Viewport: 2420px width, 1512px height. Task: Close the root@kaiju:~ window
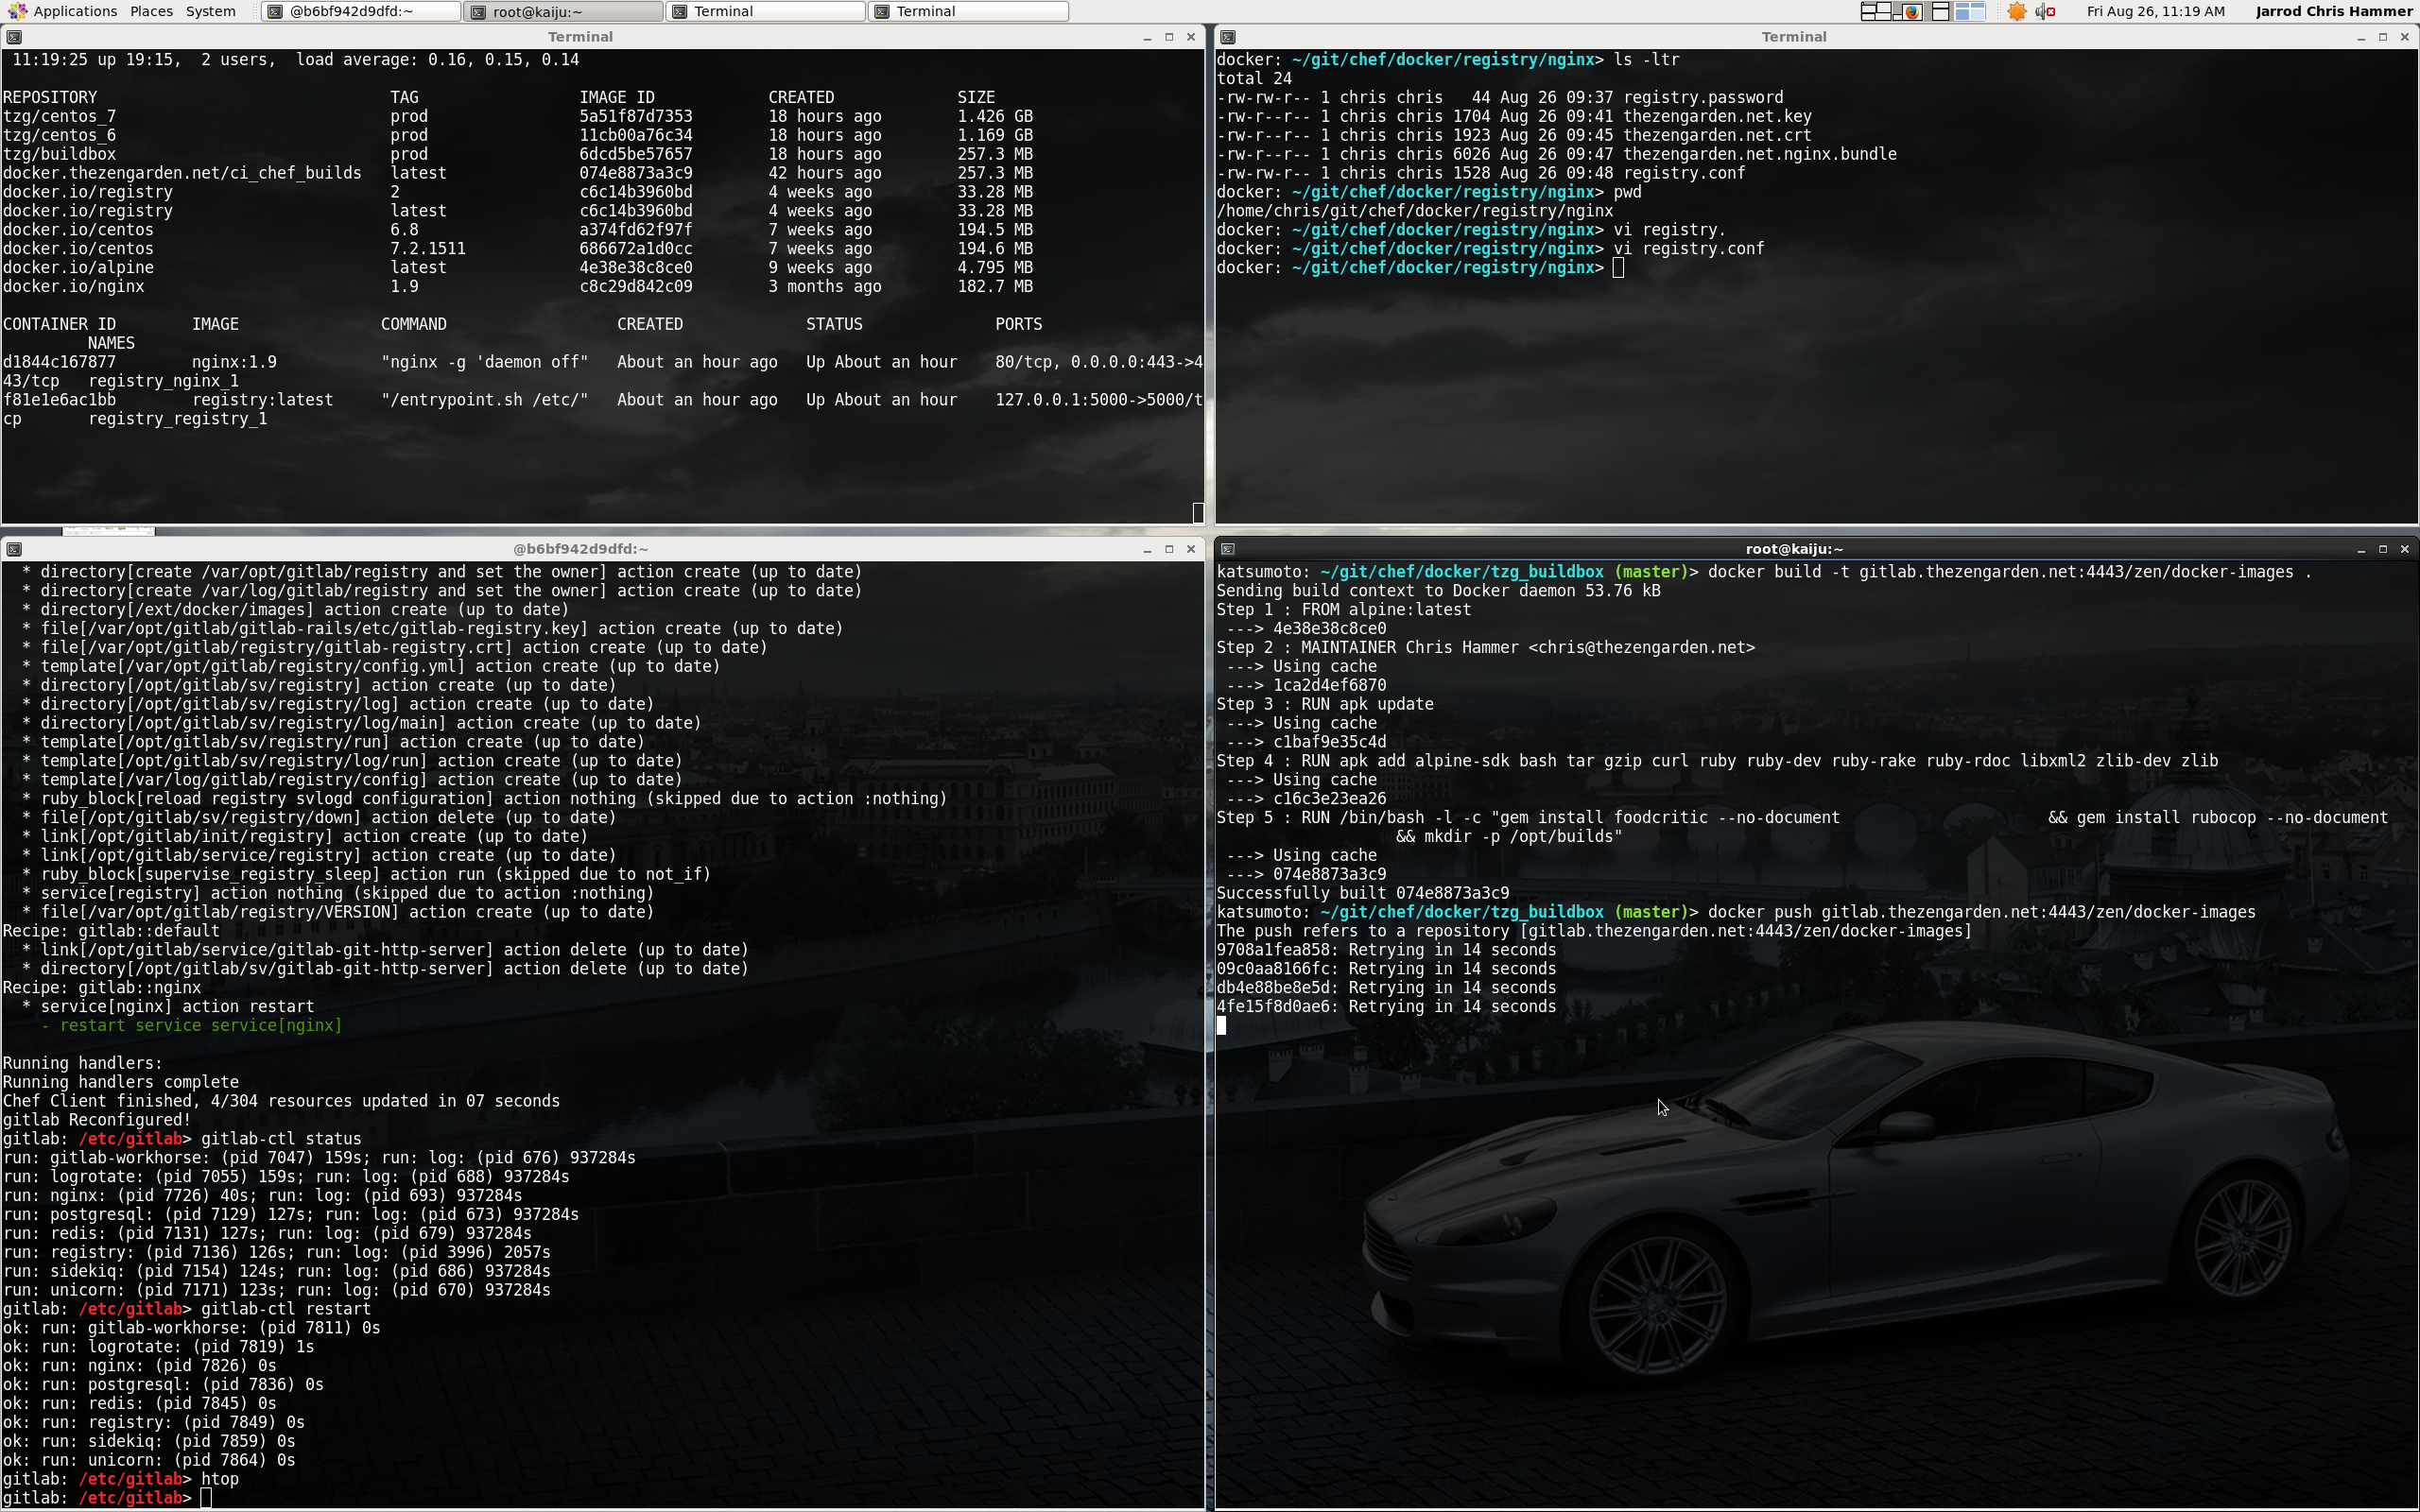pos(2405,549)
